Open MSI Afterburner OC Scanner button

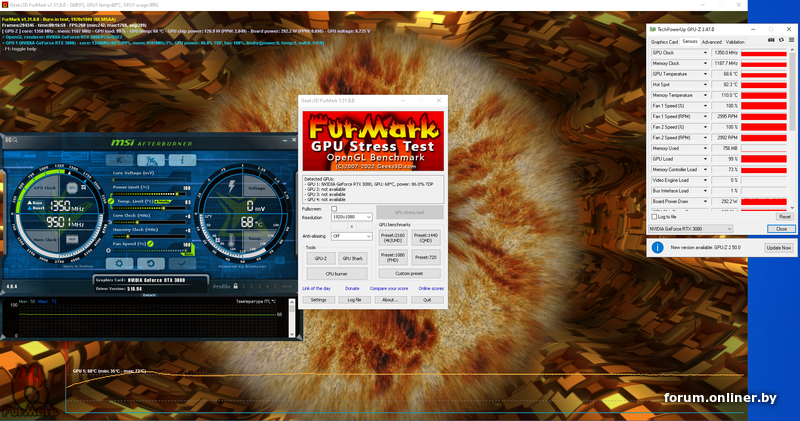(151, 160)
